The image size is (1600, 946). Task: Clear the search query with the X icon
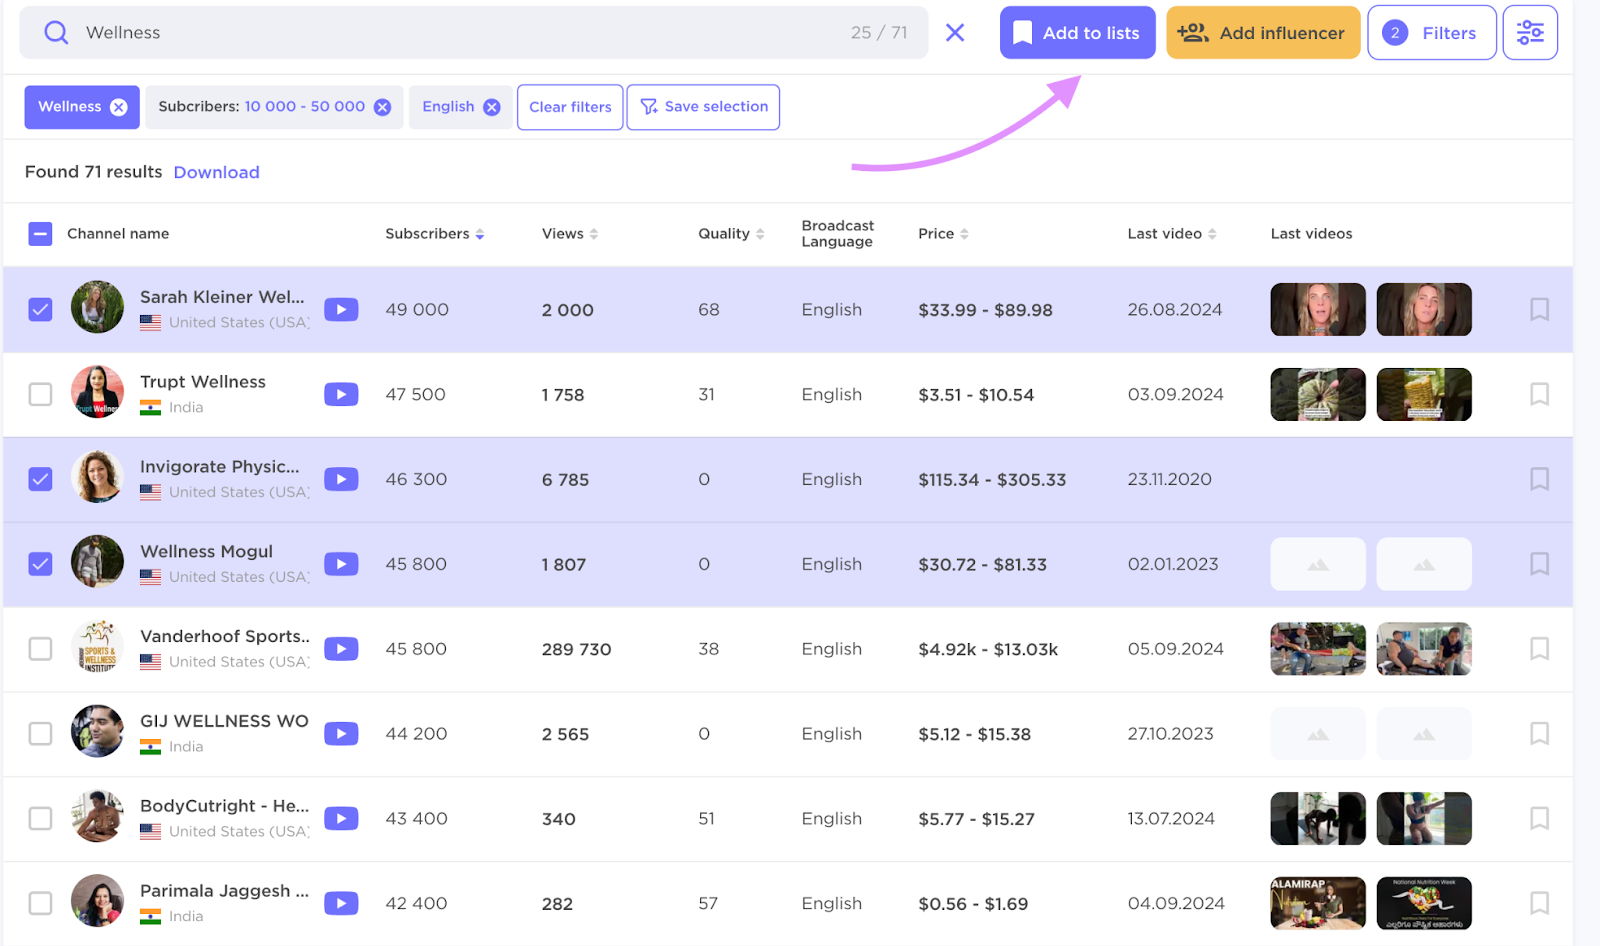pyautogui.click(x=954, y=32)
